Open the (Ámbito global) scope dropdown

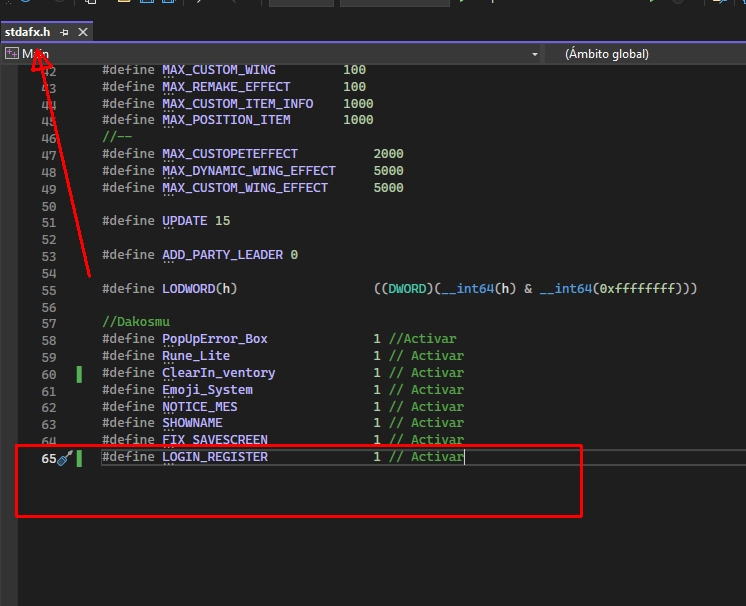coord(647,54)
